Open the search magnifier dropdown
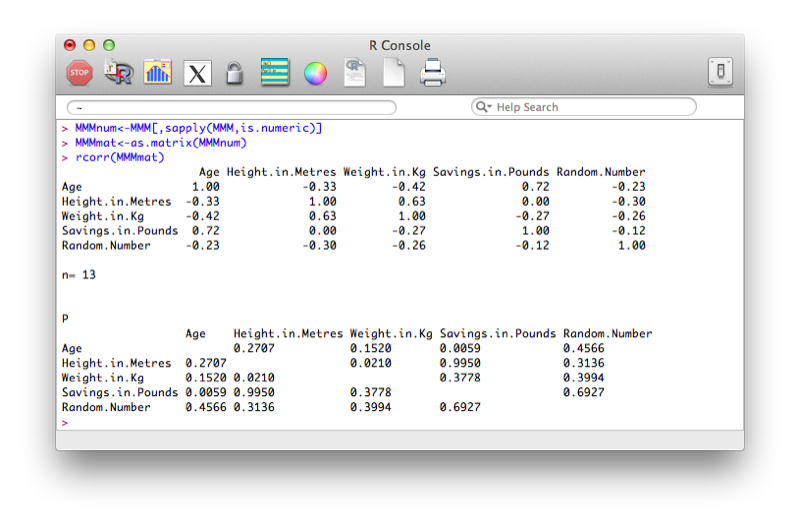Screen dimensions: 800x528 coord(483,107)
